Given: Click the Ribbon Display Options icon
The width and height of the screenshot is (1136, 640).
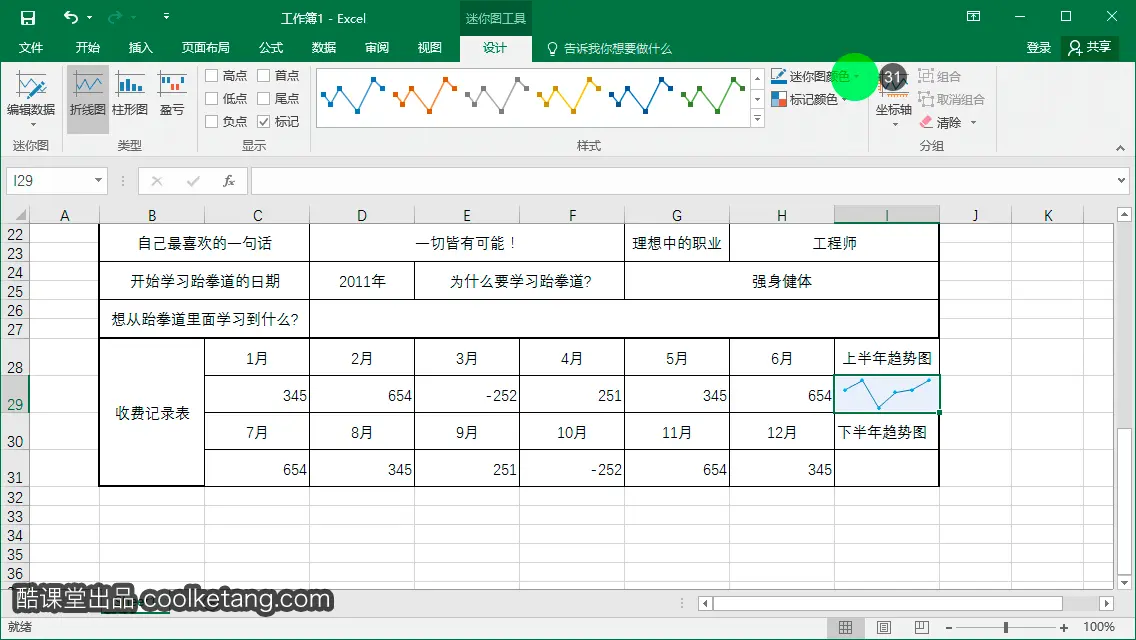Looking at the screenshot, I should tap(973, 17).
